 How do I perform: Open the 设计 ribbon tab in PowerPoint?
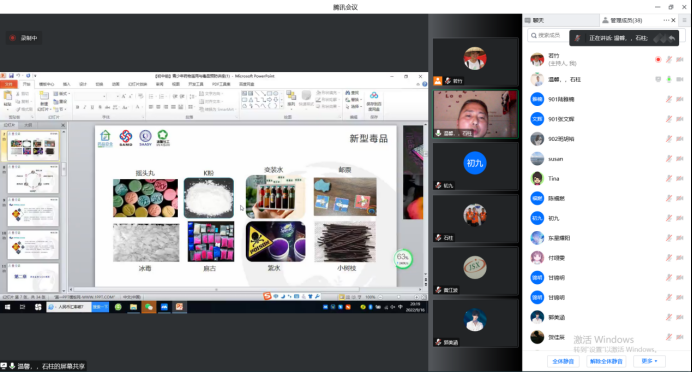coord(83,84)
